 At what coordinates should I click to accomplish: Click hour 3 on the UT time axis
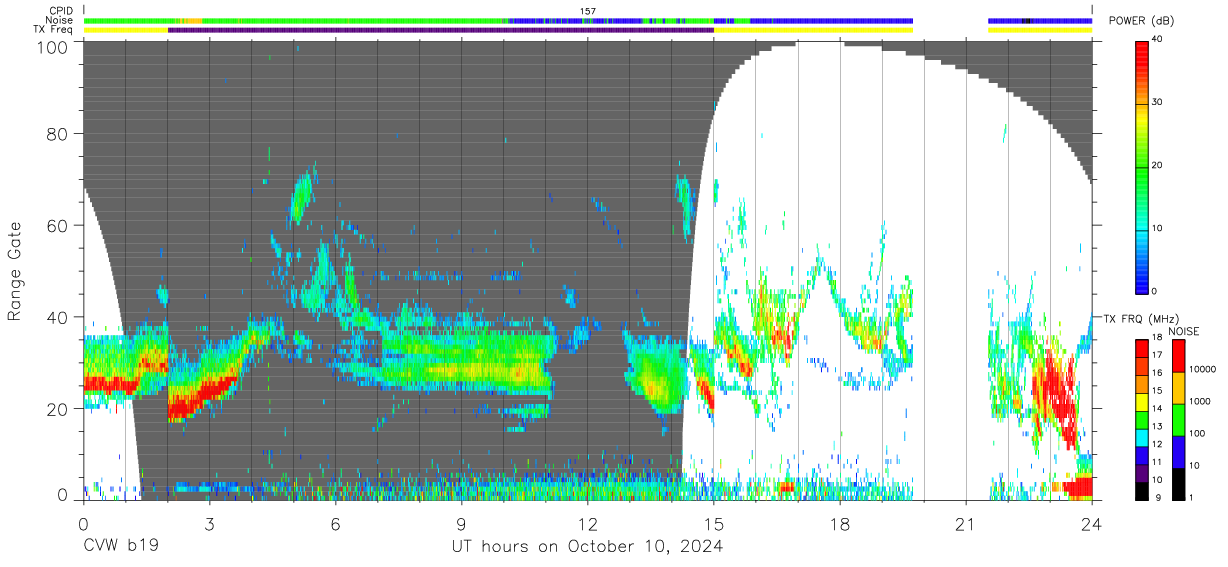pyautogui.click(x=209, y=524)
